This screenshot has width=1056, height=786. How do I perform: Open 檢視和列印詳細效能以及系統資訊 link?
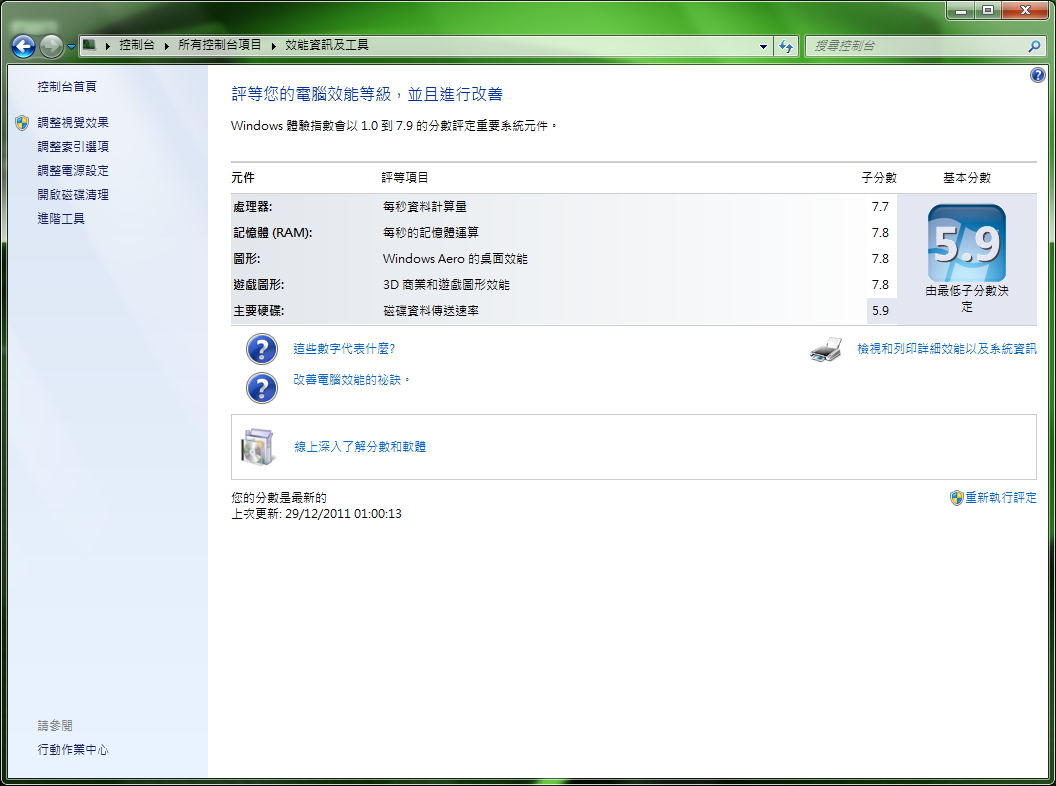(946, 348)
